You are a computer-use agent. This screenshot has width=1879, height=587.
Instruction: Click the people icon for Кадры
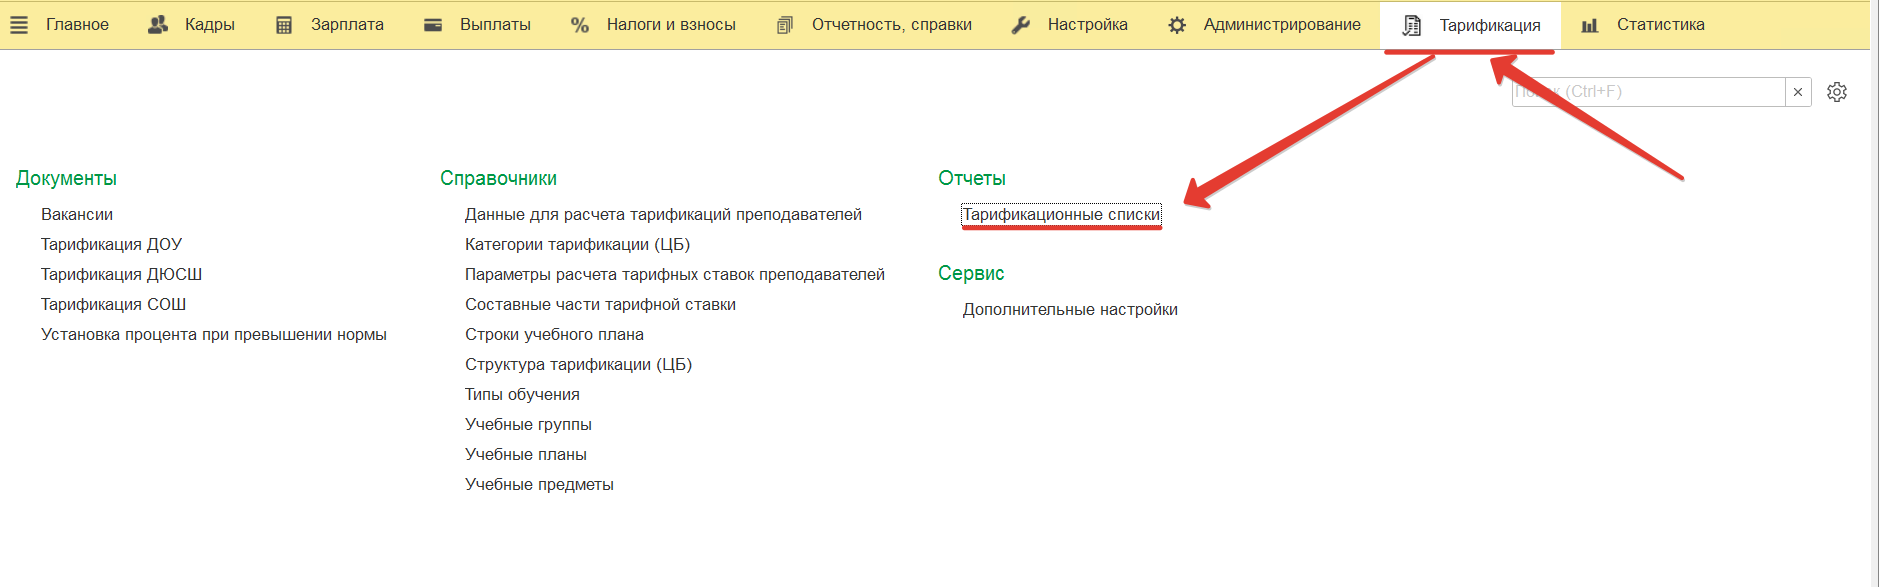tap(158, 25)
